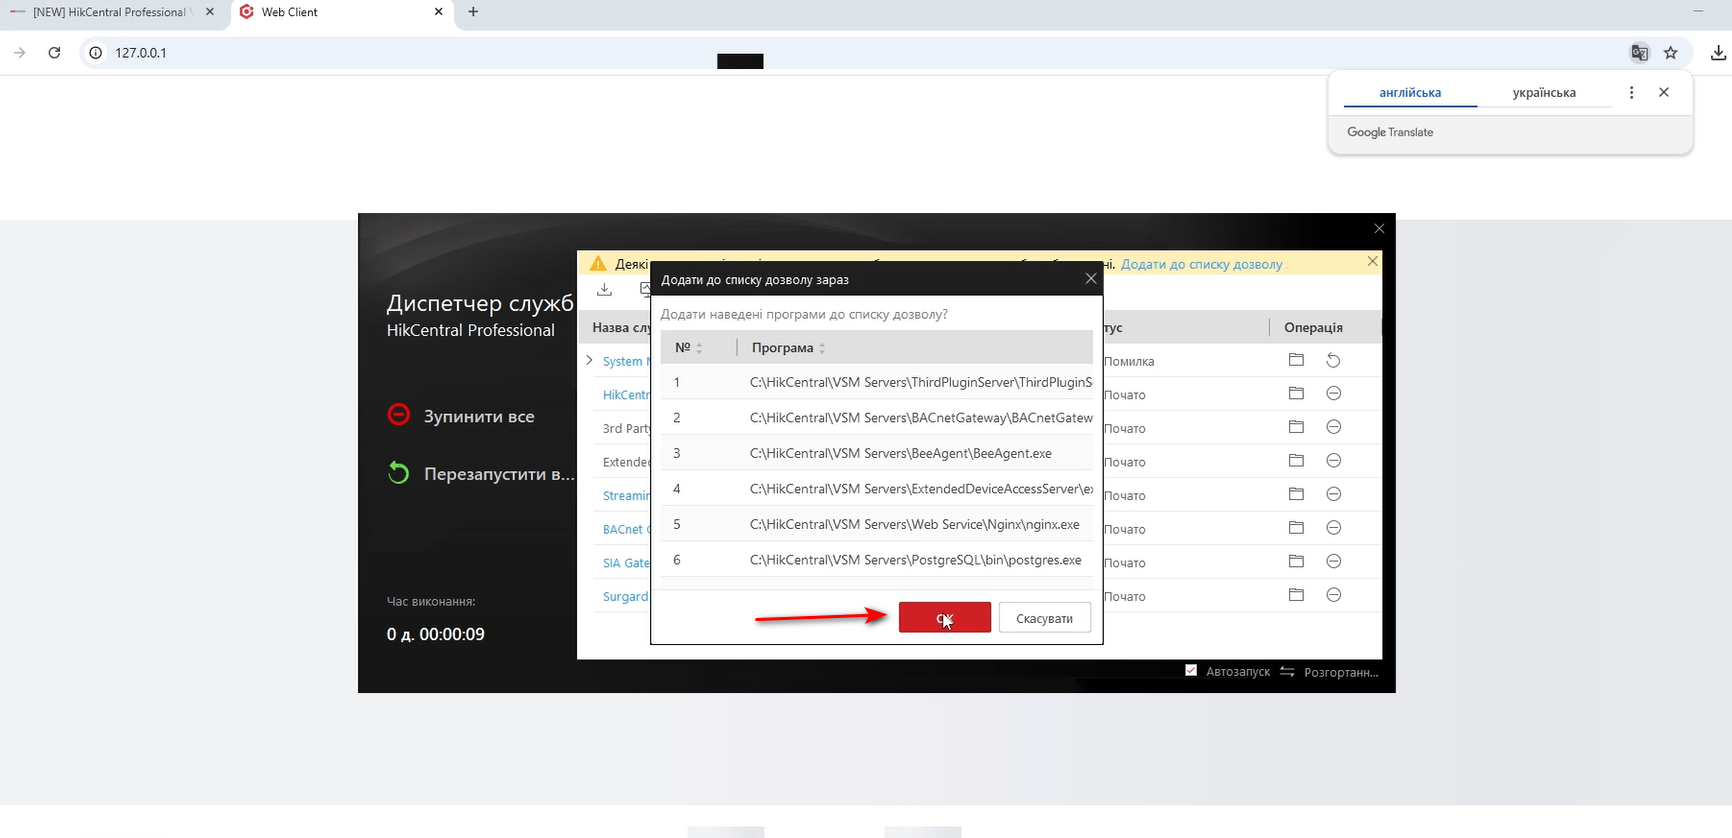Switch translation to українська tab

[x=1543, y=92]
